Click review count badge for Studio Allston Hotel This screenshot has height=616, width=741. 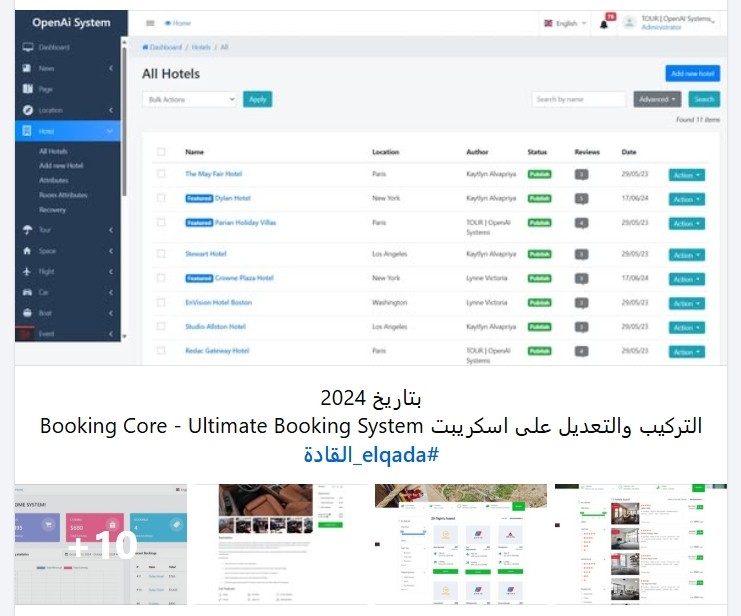click(582, 327)
